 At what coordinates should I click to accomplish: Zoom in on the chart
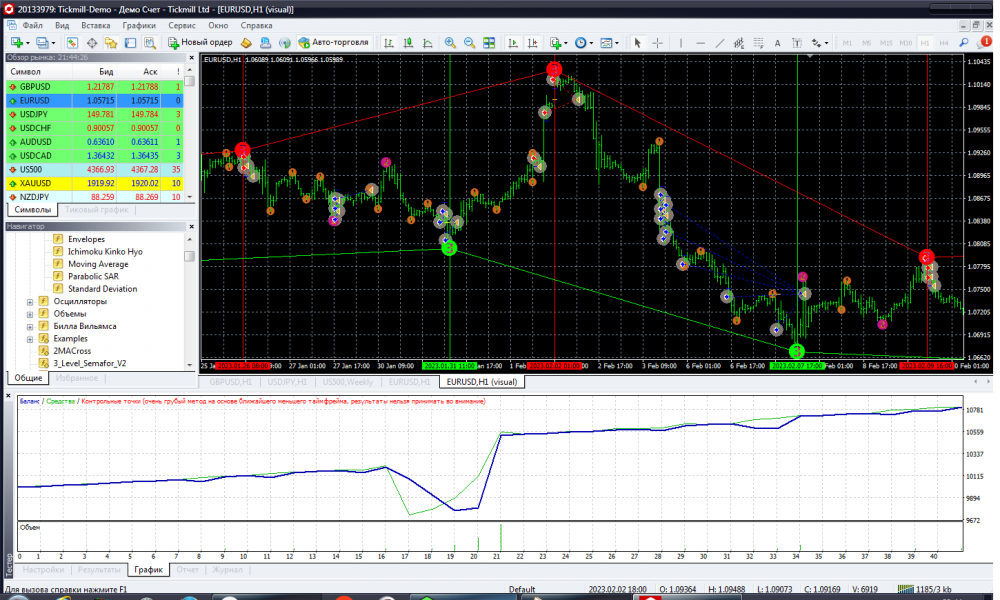450,43
